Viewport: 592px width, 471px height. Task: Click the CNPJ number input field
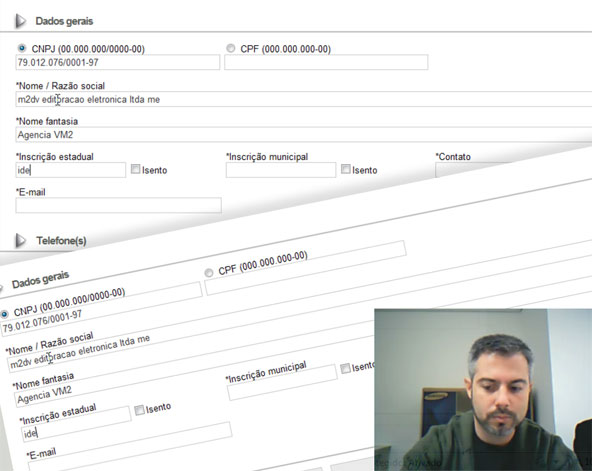(117, 62)
